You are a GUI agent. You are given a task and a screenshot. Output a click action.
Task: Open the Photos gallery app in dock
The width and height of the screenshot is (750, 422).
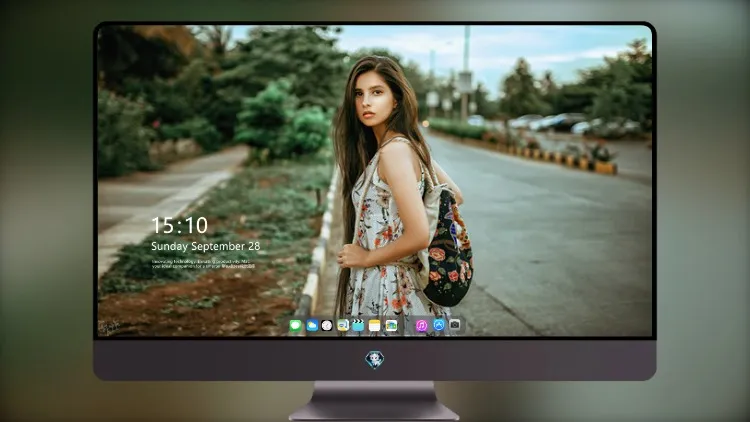[x=391, y=326]
